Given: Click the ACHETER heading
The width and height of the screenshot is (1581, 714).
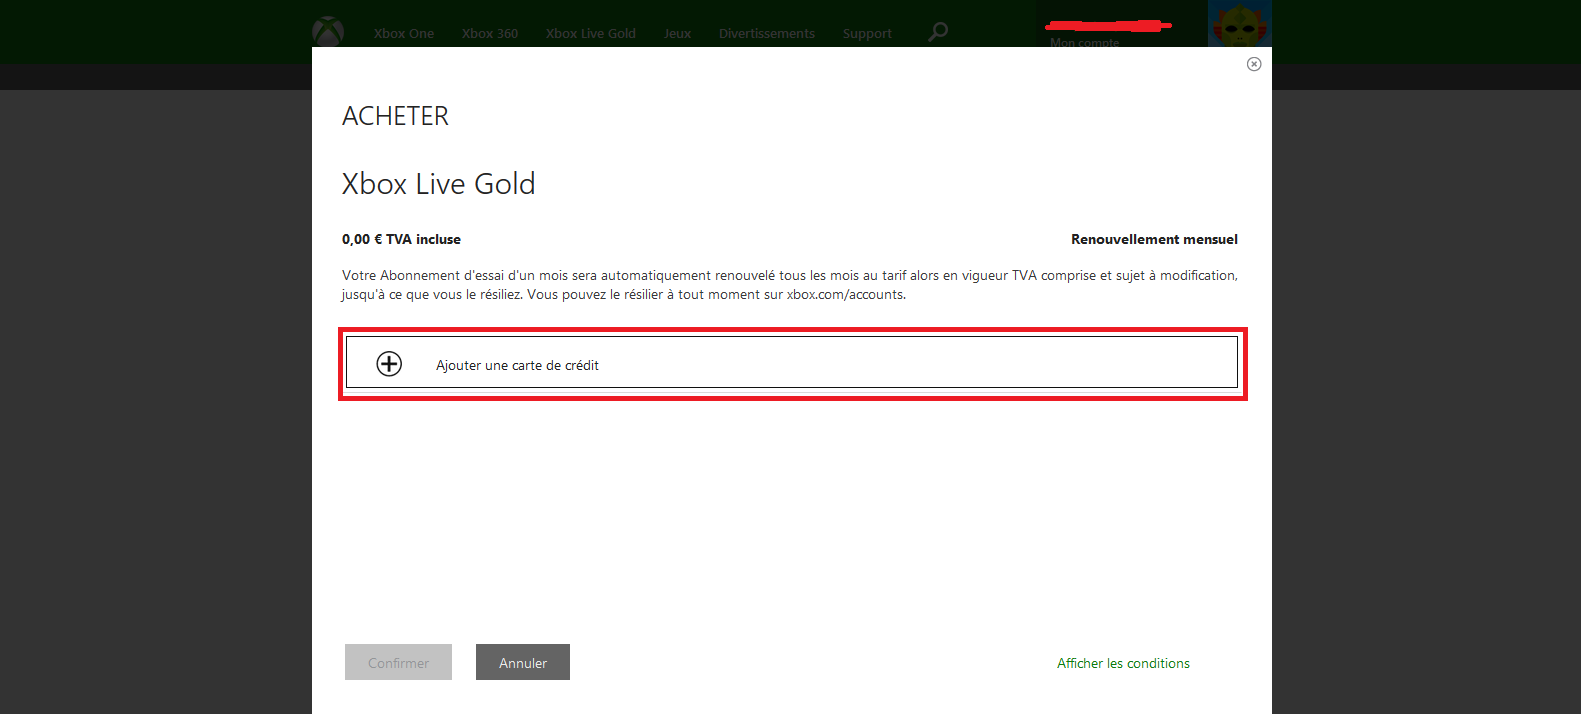Looking at the screenshot, I should [x=396, y=116].
